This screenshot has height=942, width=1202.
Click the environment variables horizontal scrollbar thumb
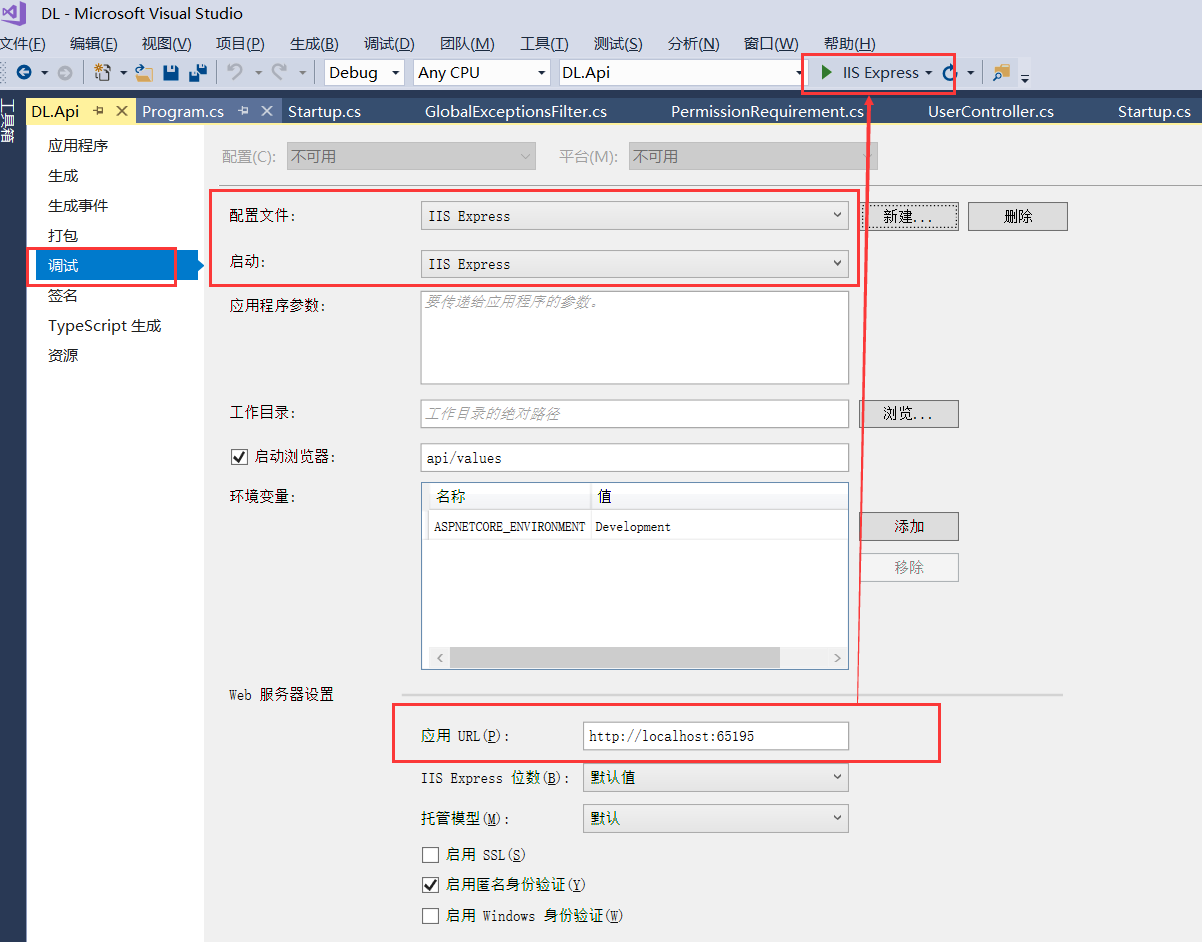(x=614, y=657)
